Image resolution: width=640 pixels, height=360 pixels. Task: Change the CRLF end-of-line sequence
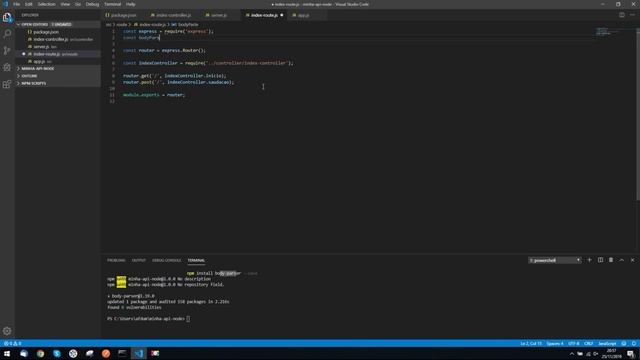point(589,343)
